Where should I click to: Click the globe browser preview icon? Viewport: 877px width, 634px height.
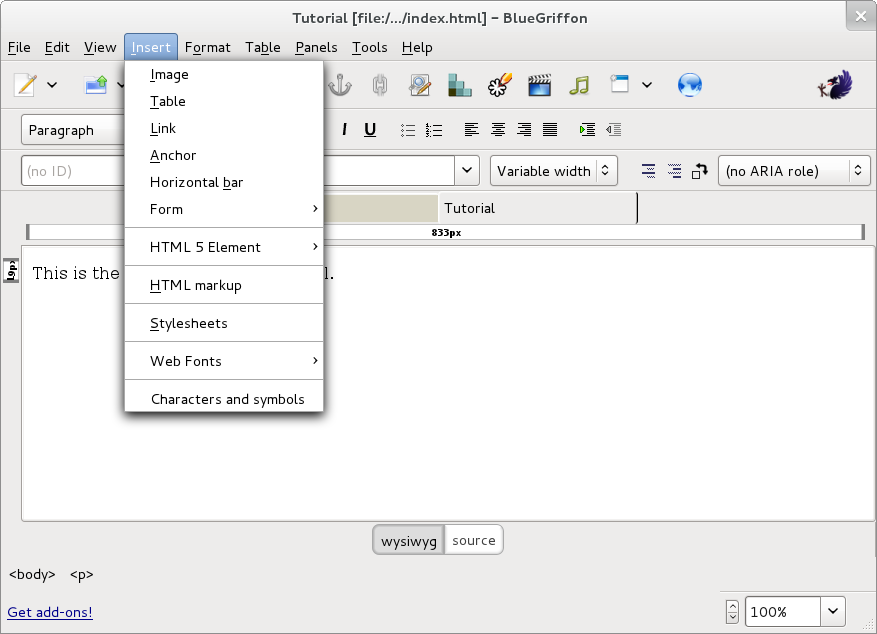tap(689, 85)
